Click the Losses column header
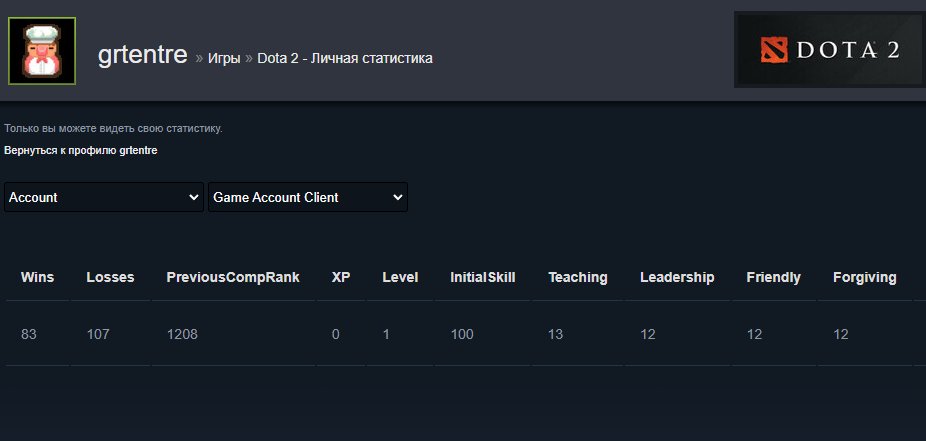 coord(110,277)
